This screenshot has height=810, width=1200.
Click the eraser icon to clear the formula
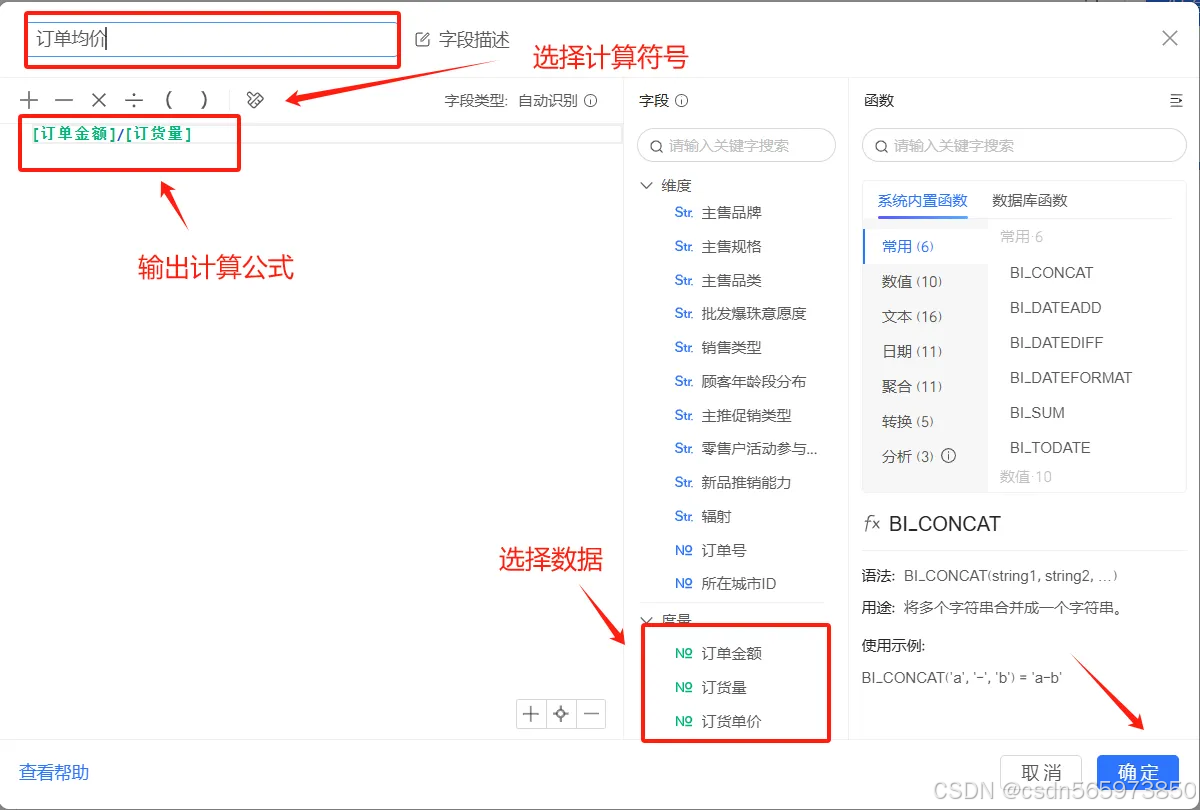click(x=254, y=99)
